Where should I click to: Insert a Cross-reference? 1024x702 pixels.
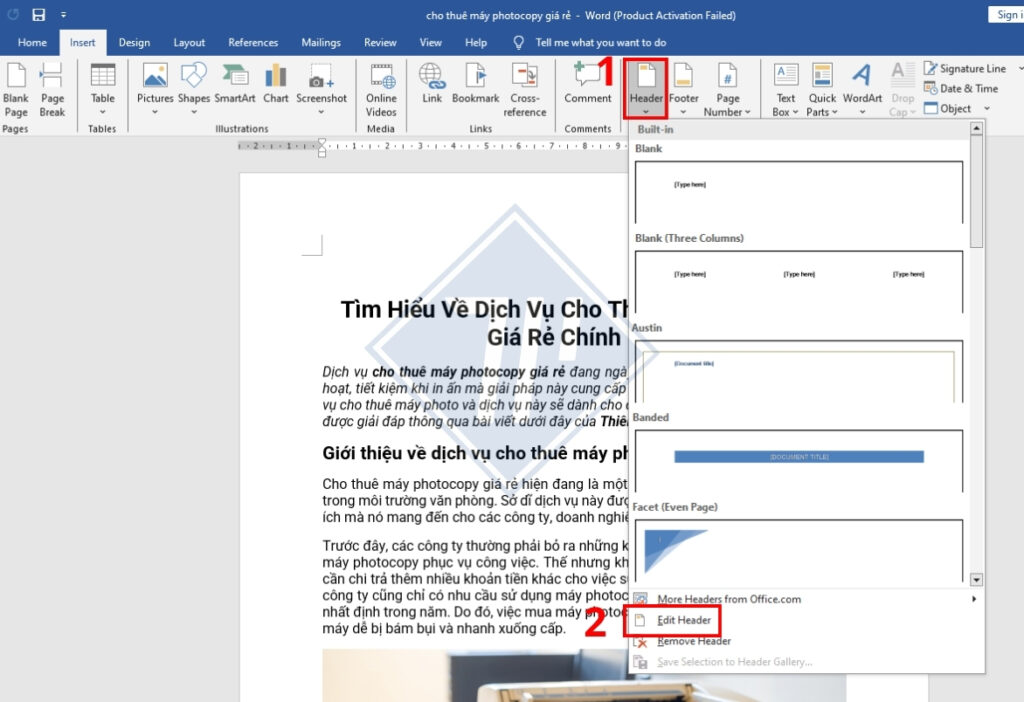click(x=524, y=90)
